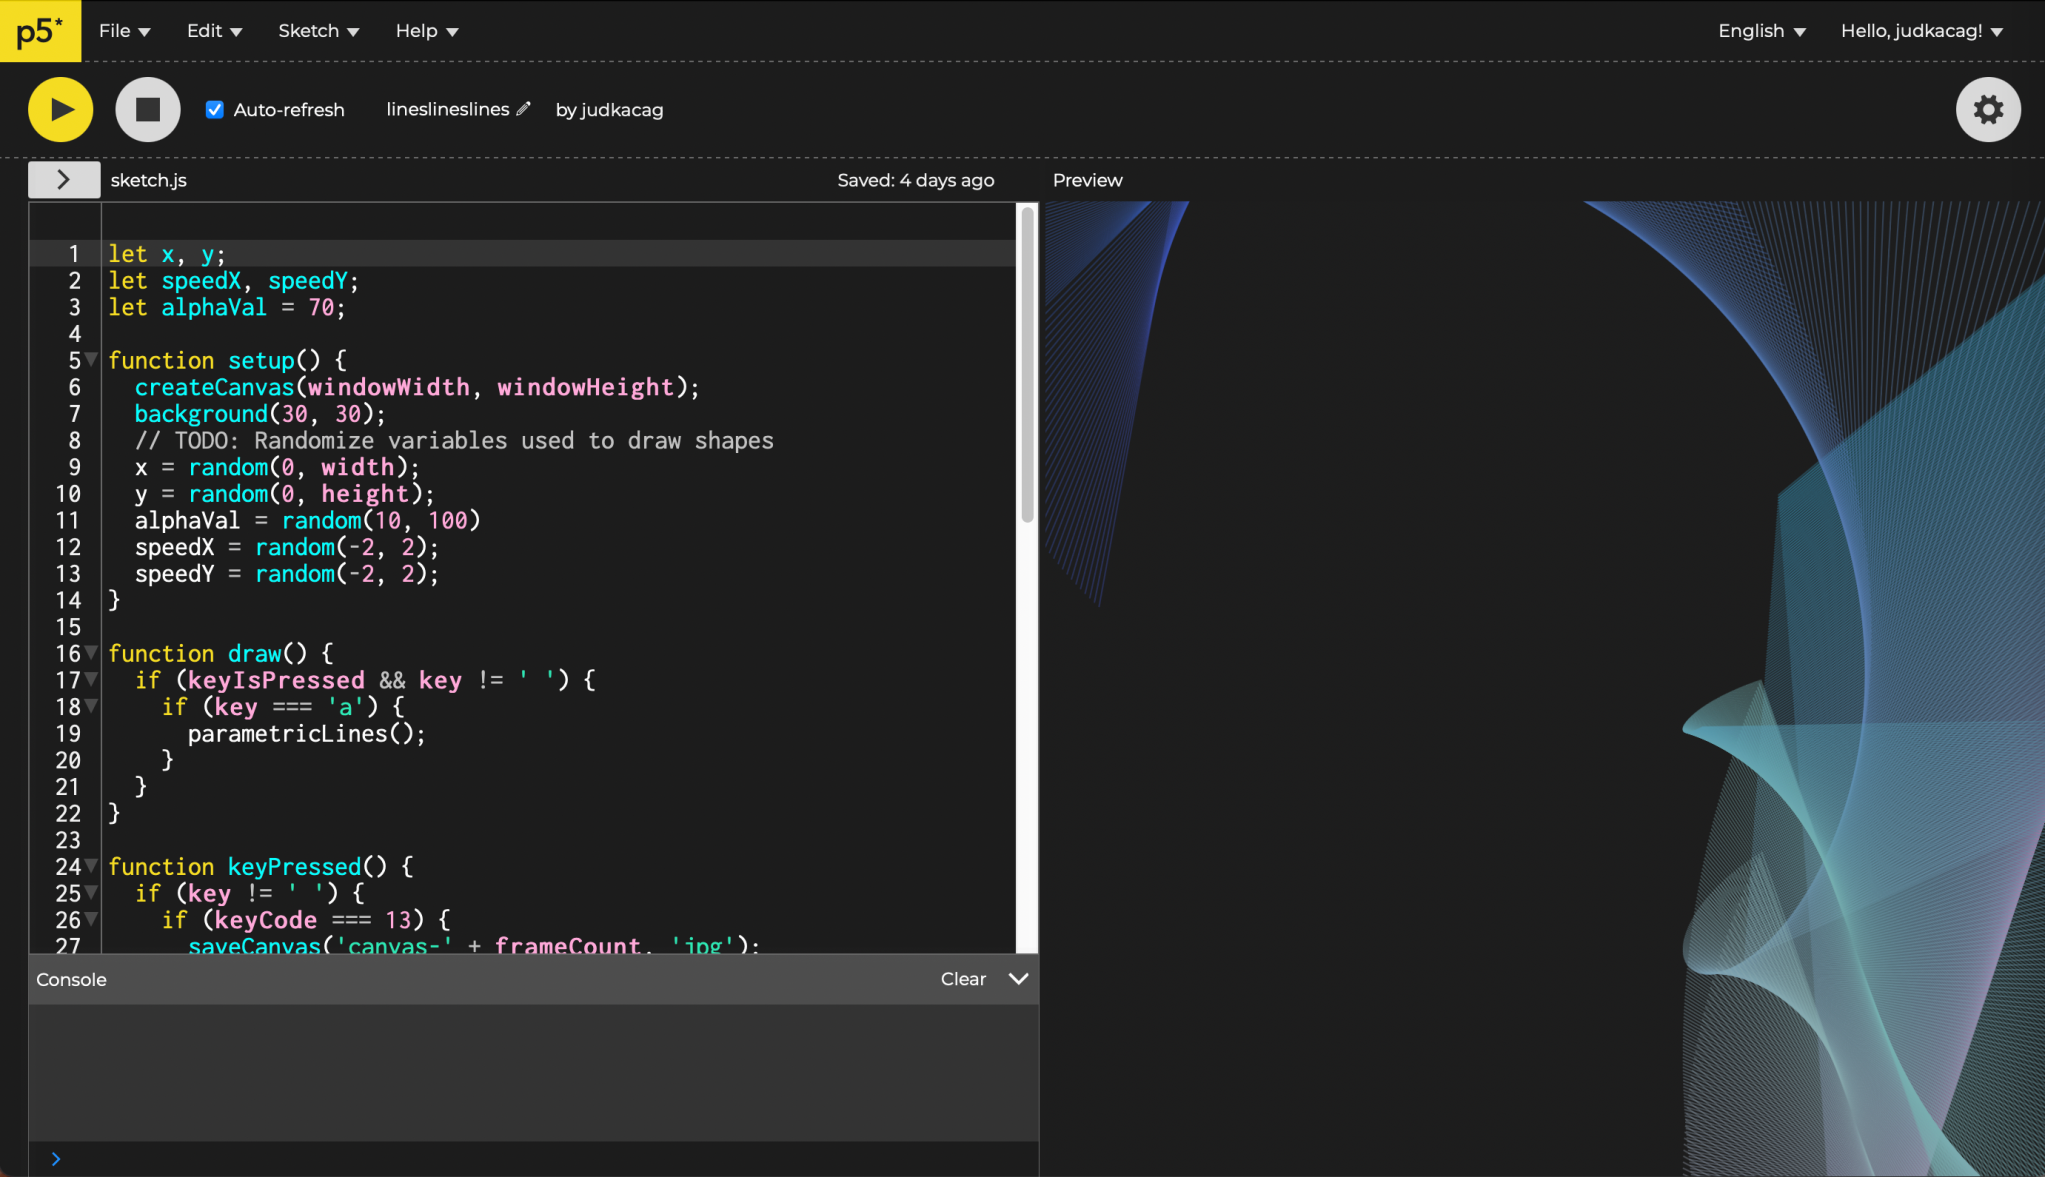Click the pencil icon to rename sketch
The width and height of the screenshot is (2045, 1177).
point(523,109)
